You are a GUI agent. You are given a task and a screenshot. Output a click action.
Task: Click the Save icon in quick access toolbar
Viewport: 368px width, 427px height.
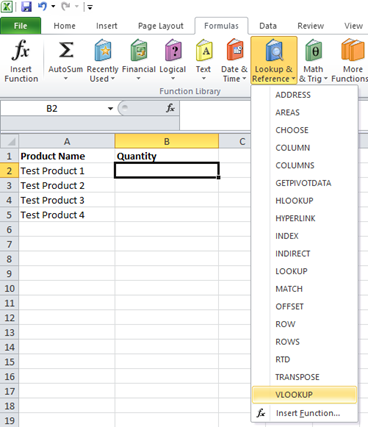[26, 6]
